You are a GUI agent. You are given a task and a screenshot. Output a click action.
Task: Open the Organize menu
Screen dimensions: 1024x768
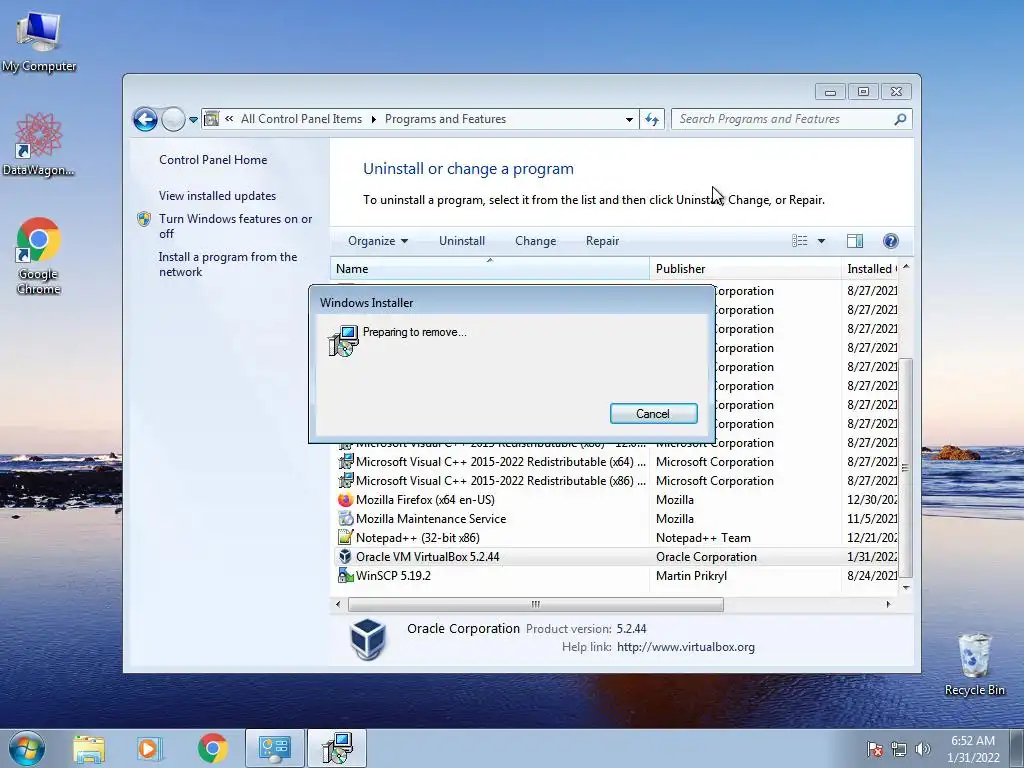coord(377,241)
